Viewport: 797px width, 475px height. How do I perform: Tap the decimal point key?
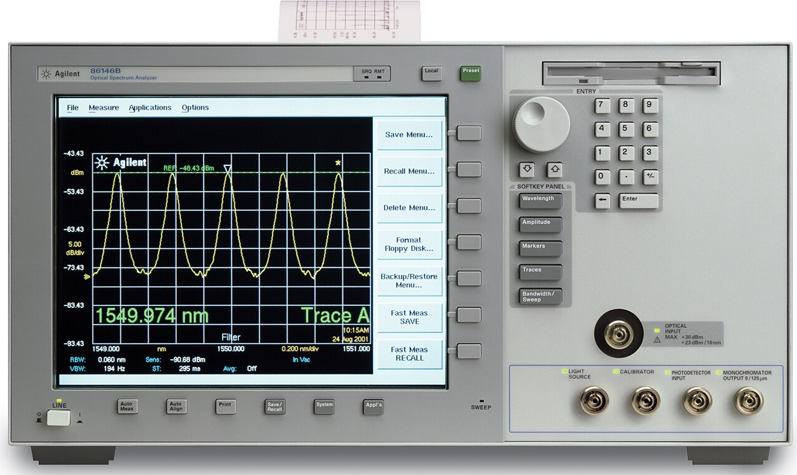pyautogui.click(x=626, y=177)
